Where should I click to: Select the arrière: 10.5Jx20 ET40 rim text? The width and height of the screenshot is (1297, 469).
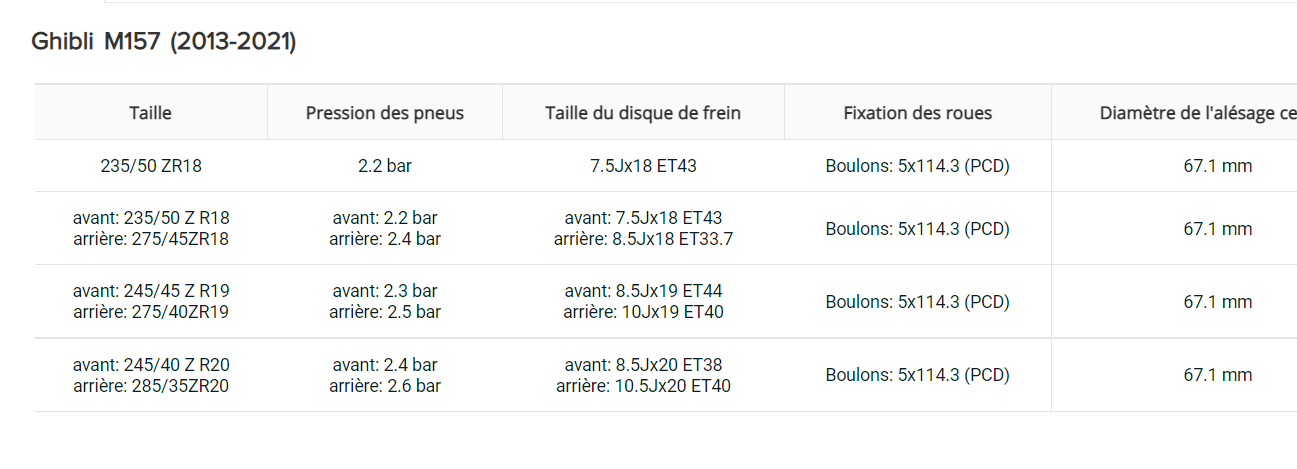pos(643,385)
